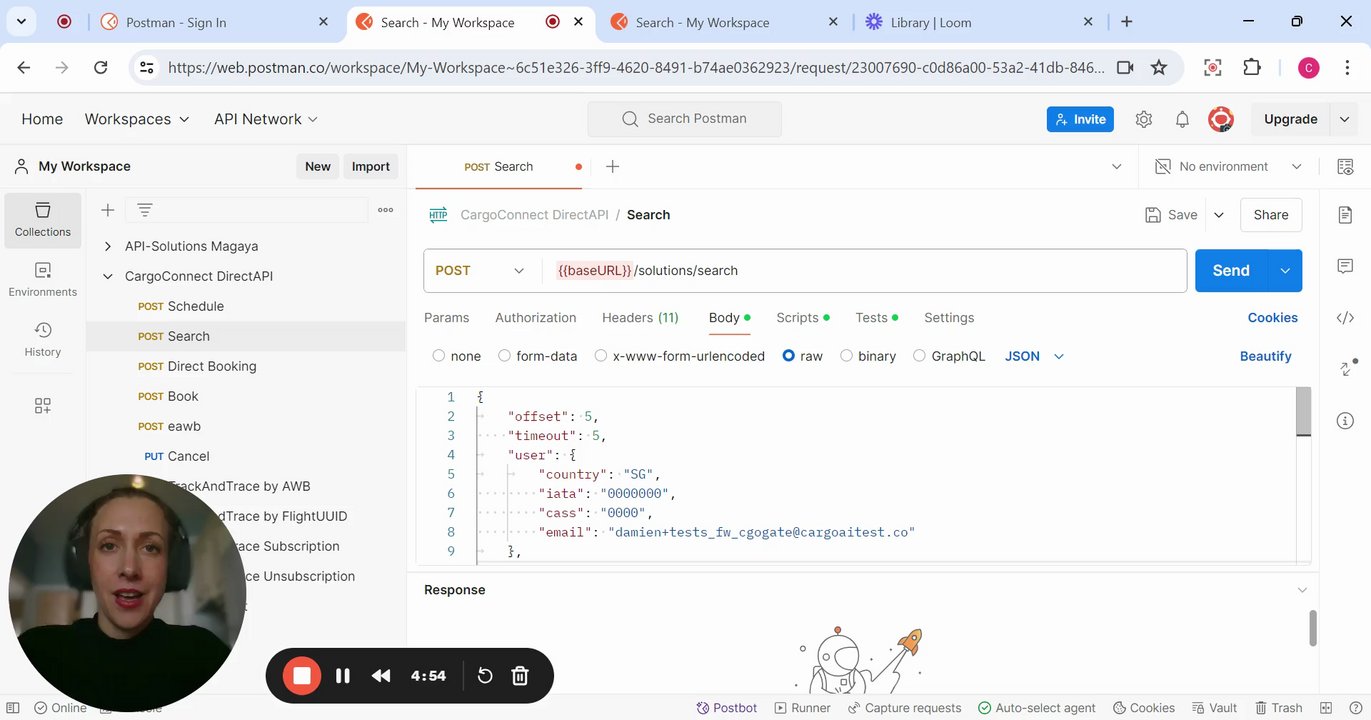Open collection options three-dot menu
This screenshot has height=720, width=1371.
386,210
